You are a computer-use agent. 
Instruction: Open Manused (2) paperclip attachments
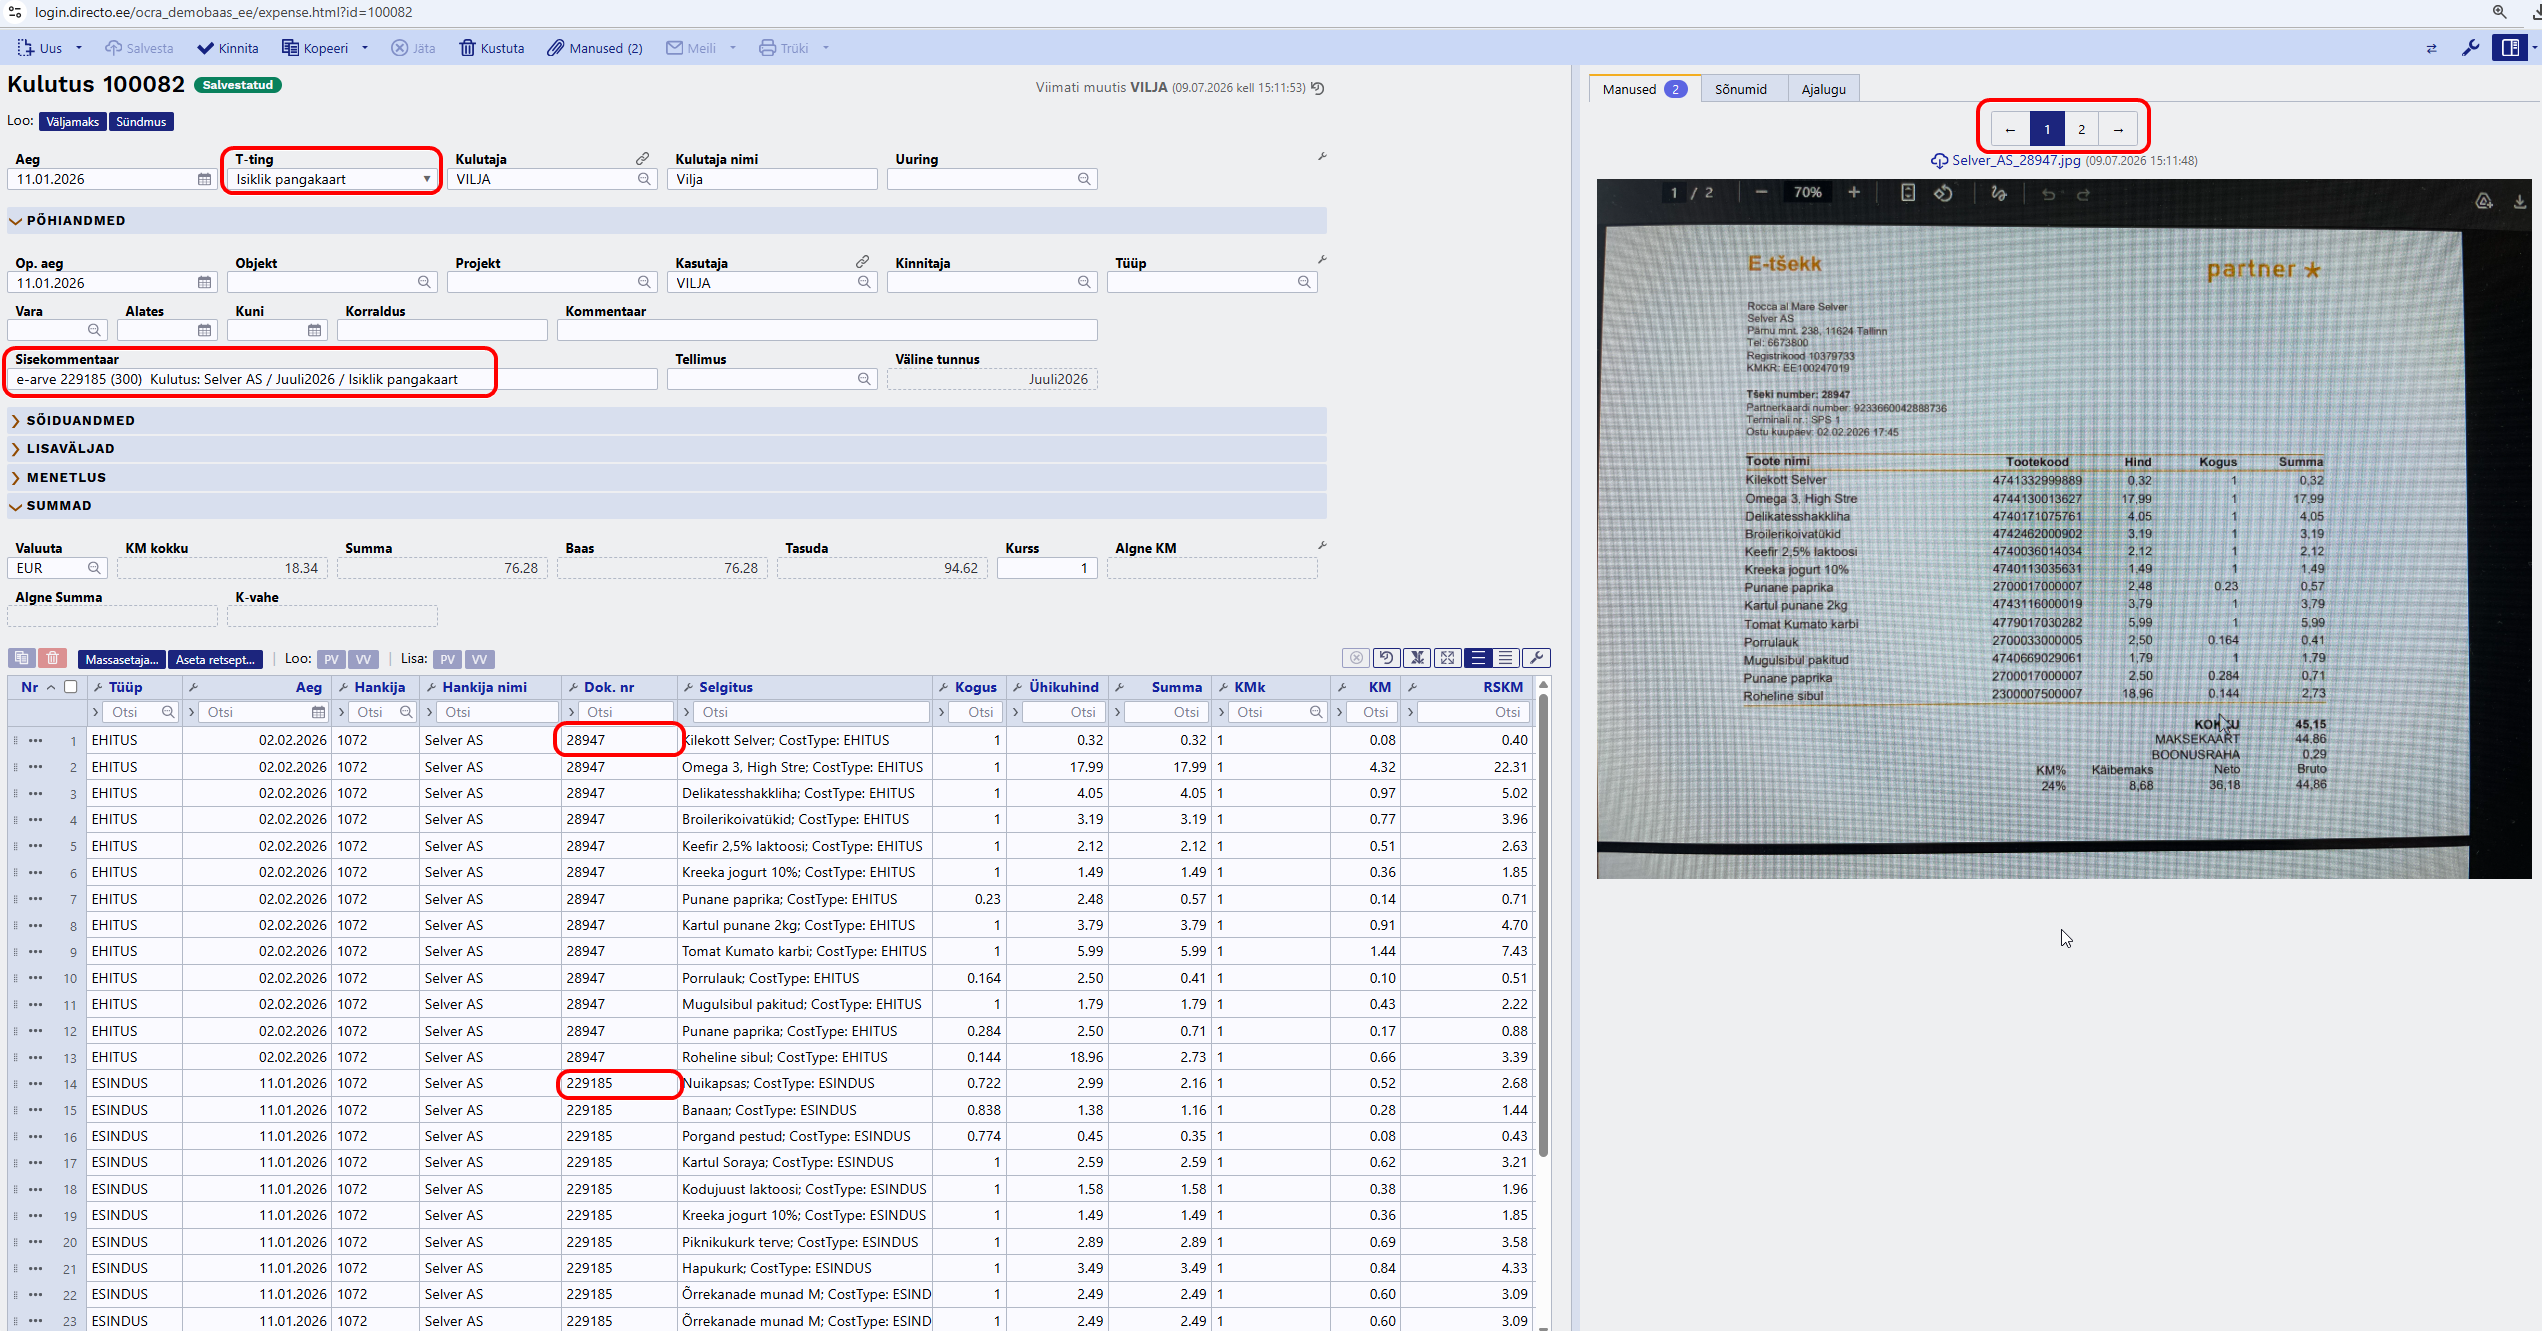tap(595, 48)
